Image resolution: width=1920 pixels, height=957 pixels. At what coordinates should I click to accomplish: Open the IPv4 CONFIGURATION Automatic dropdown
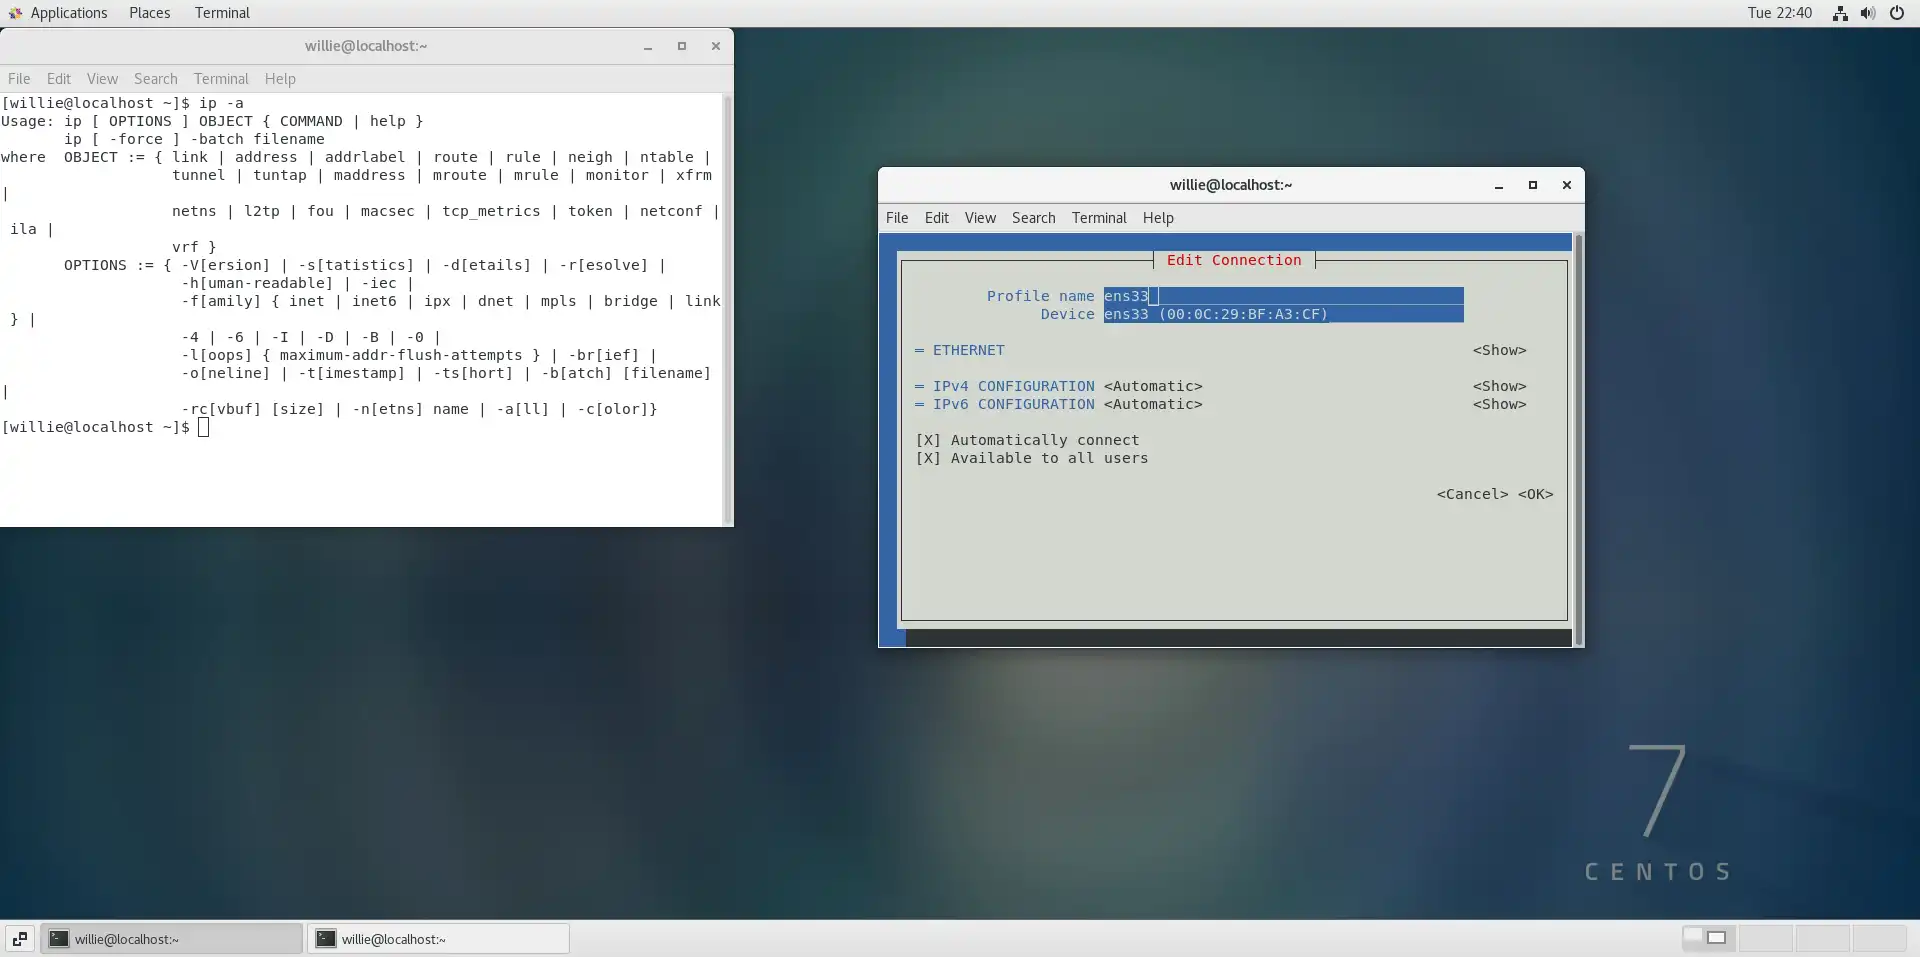[1153, 386]
